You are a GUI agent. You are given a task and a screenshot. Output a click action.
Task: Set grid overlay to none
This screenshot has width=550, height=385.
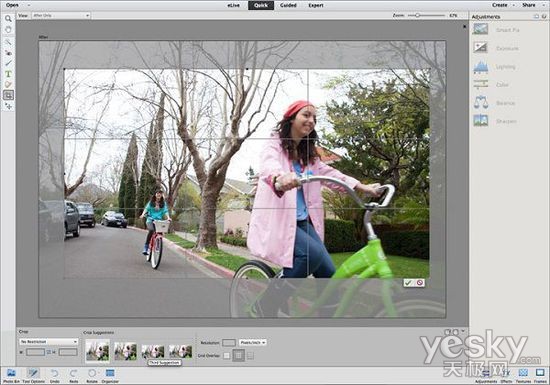[227, 356]
